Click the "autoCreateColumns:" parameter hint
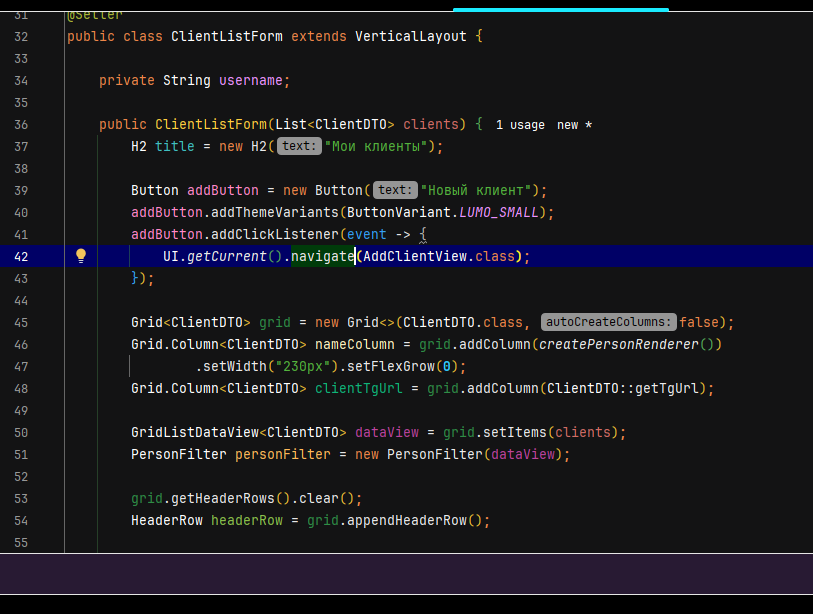This screenshot has width=813, height=614. 608,322
